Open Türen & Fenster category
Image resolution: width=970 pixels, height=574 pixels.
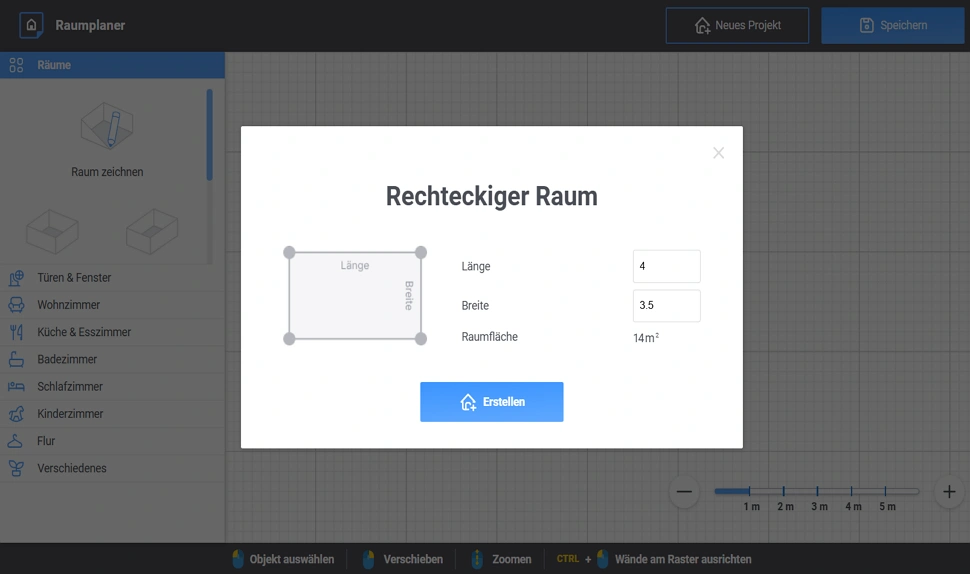point(112,278)
